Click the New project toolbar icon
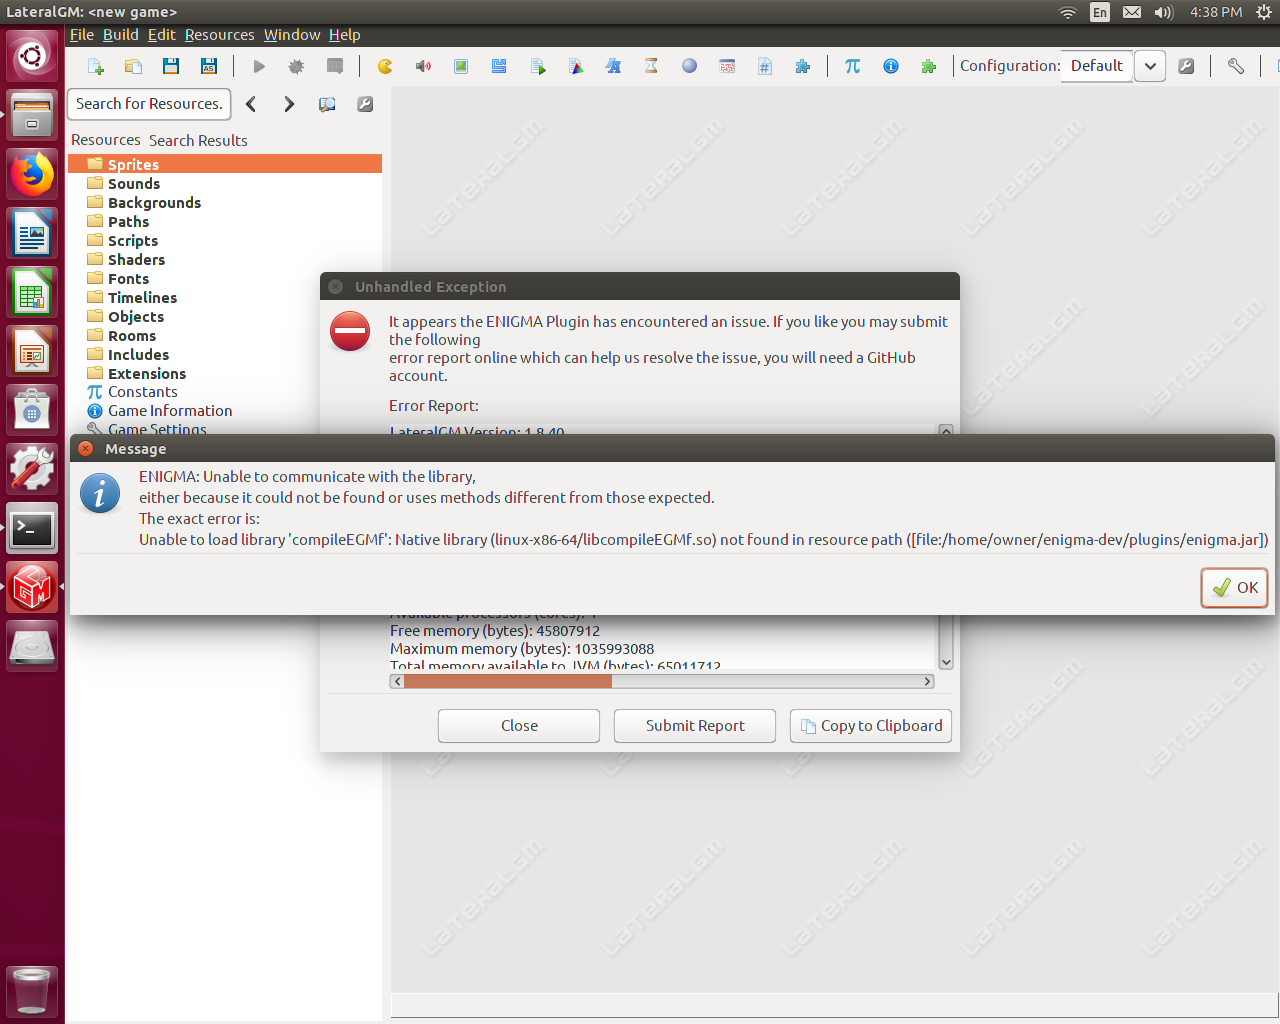 pyautogui.click(x=96, y=66)
